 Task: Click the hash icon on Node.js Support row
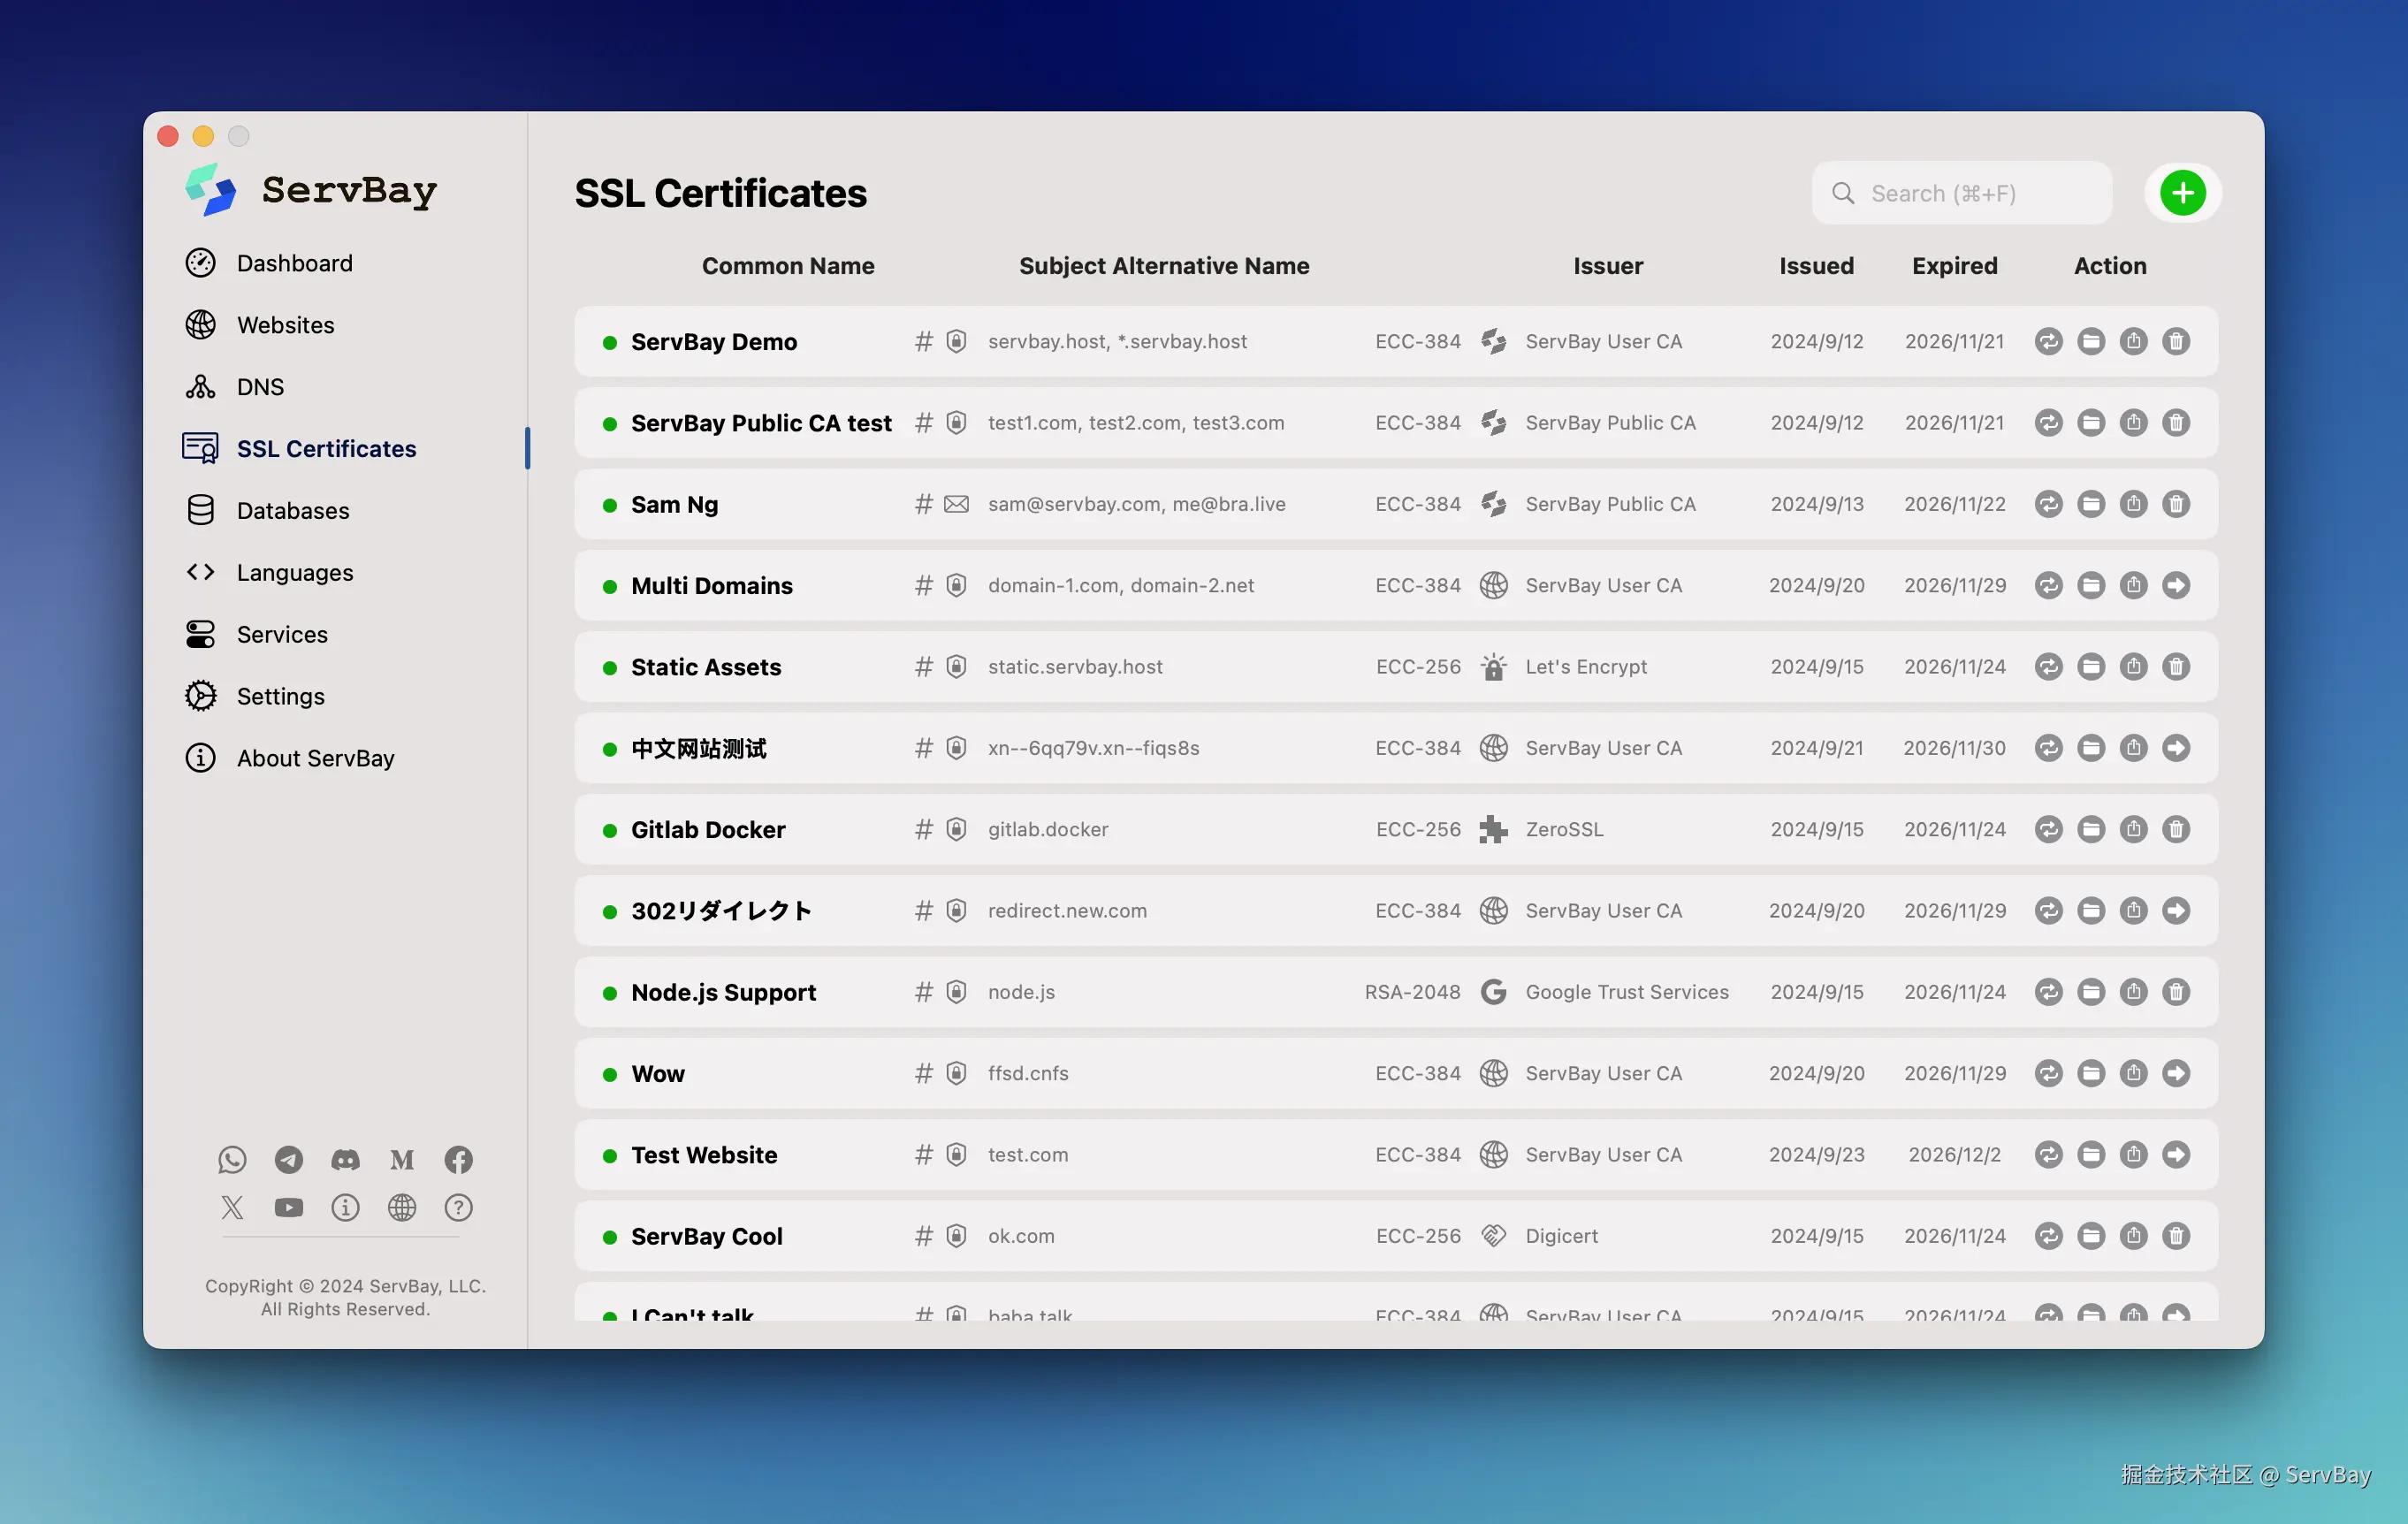[x=923, y=992]
